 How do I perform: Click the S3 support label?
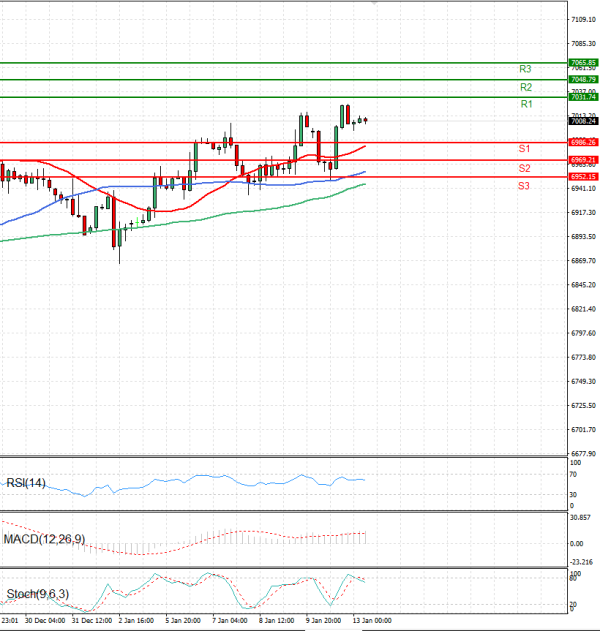tap(524, 186)
